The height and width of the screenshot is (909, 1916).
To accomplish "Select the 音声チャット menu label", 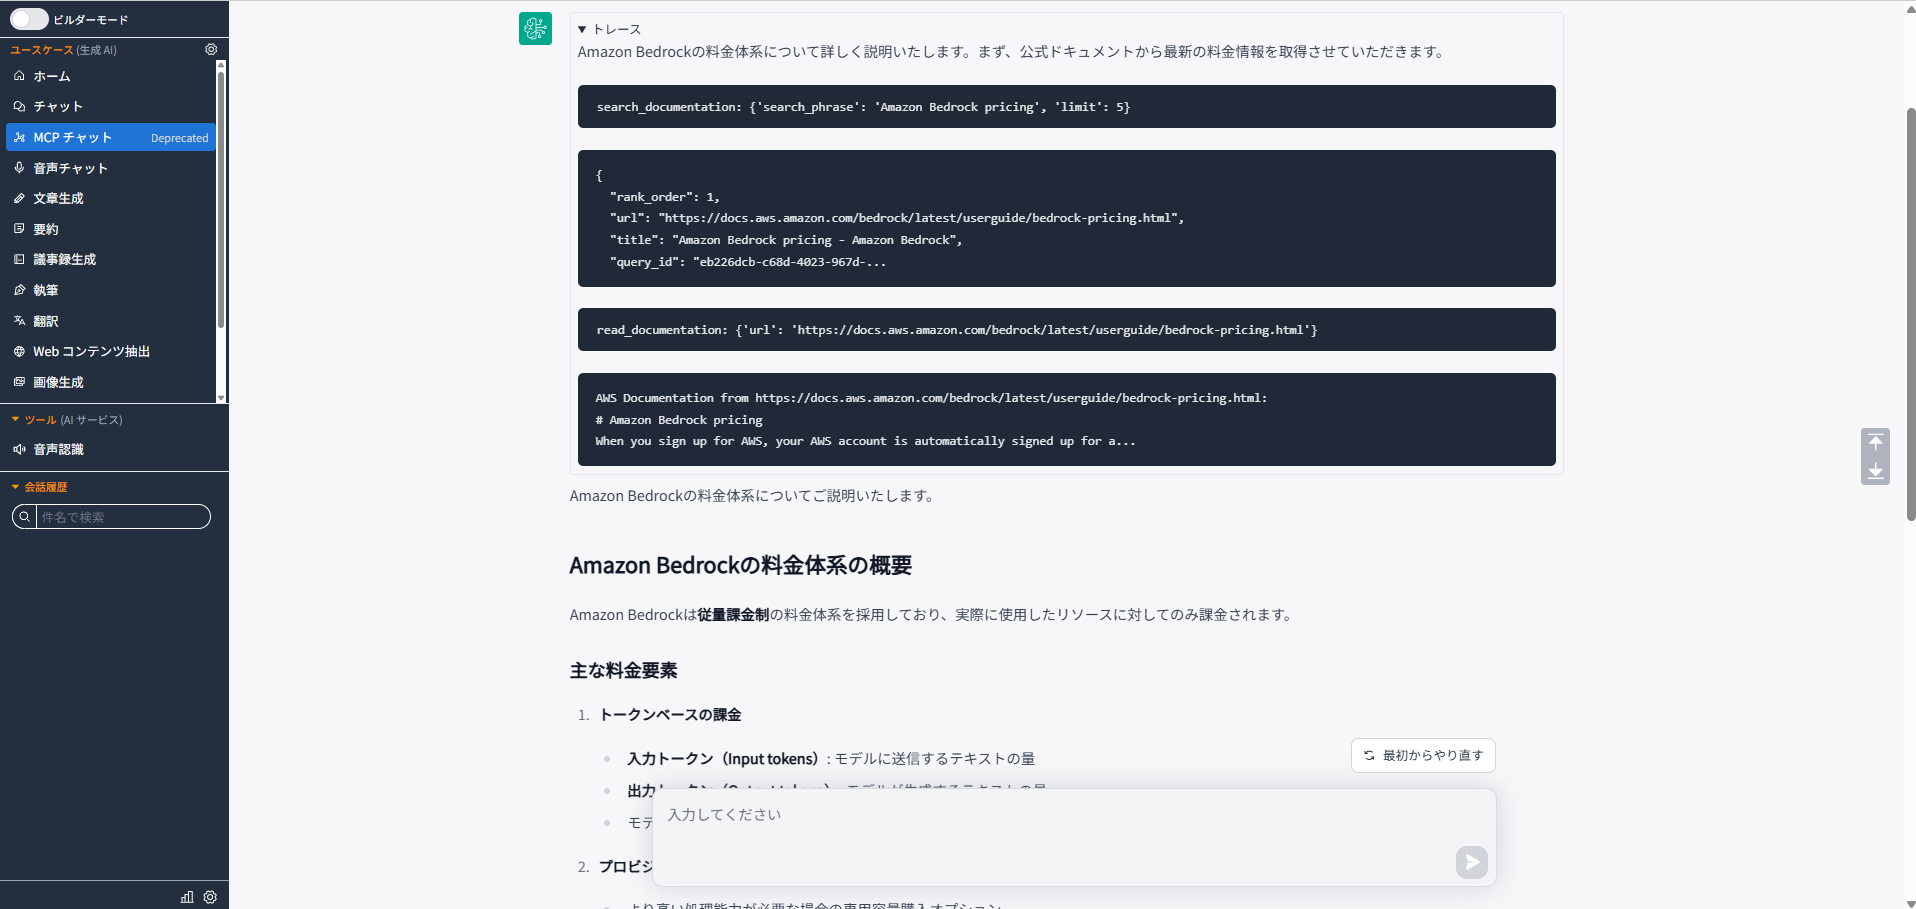I will [70, 168].
